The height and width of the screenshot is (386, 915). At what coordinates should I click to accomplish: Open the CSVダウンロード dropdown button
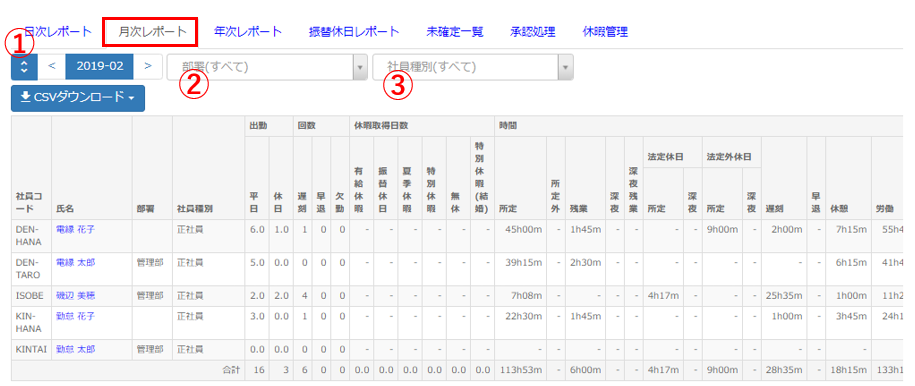78,98
